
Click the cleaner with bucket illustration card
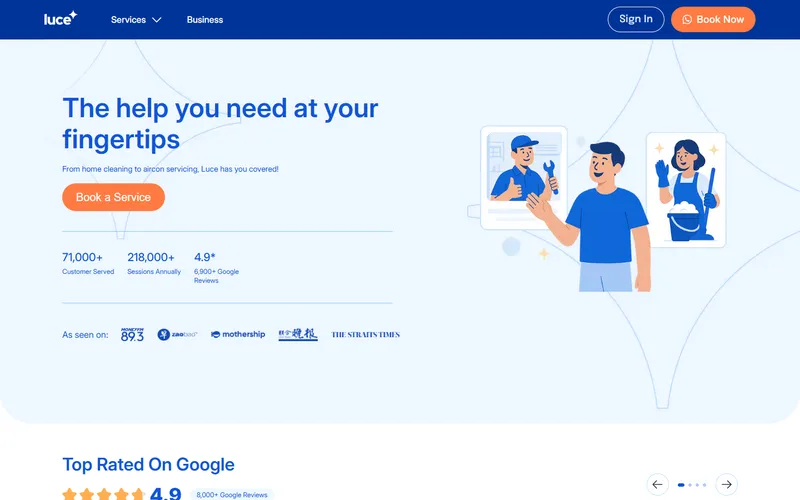(686, 190)
